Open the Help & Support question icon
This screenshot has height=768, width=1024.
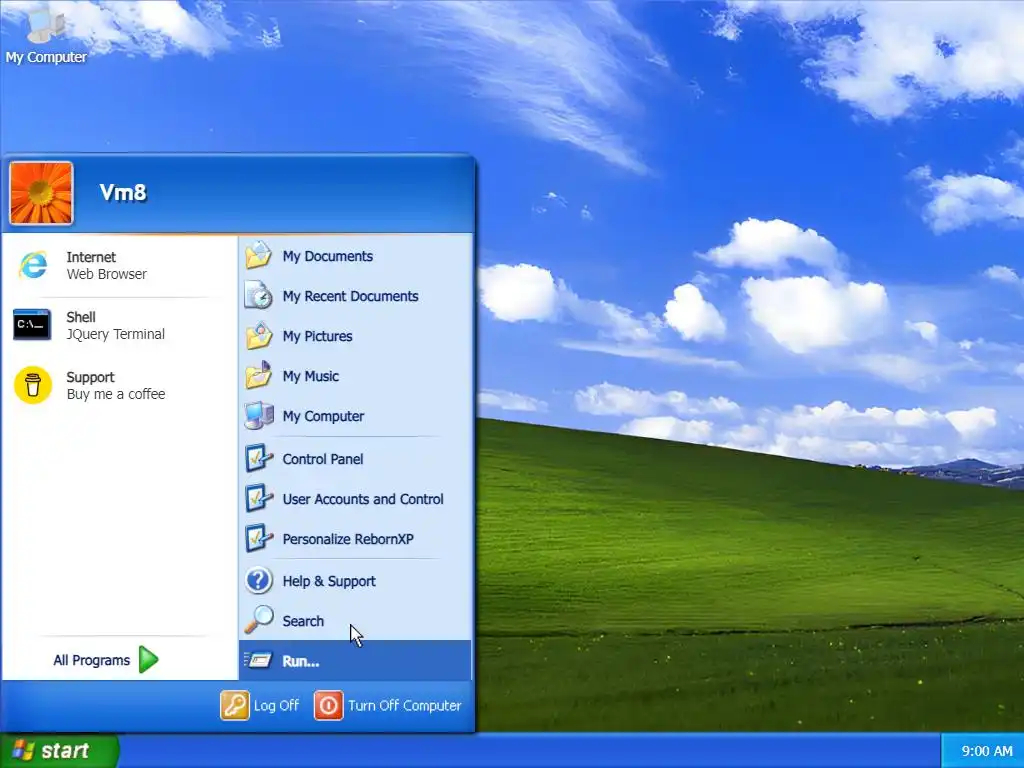click(259, 581)
